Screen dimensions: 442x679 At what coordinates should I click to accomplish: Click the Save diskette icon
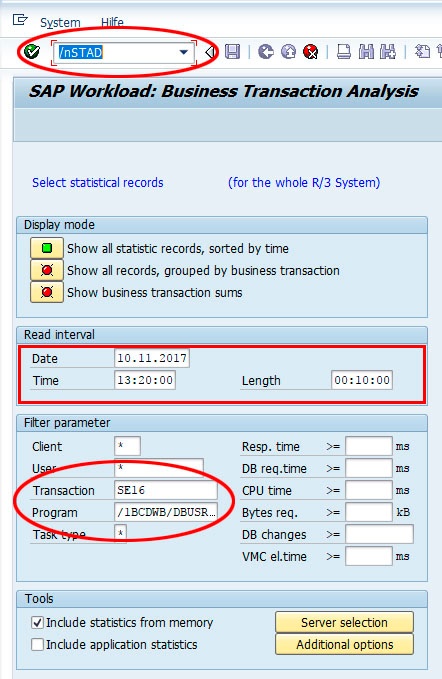click(x=232, y=52)
